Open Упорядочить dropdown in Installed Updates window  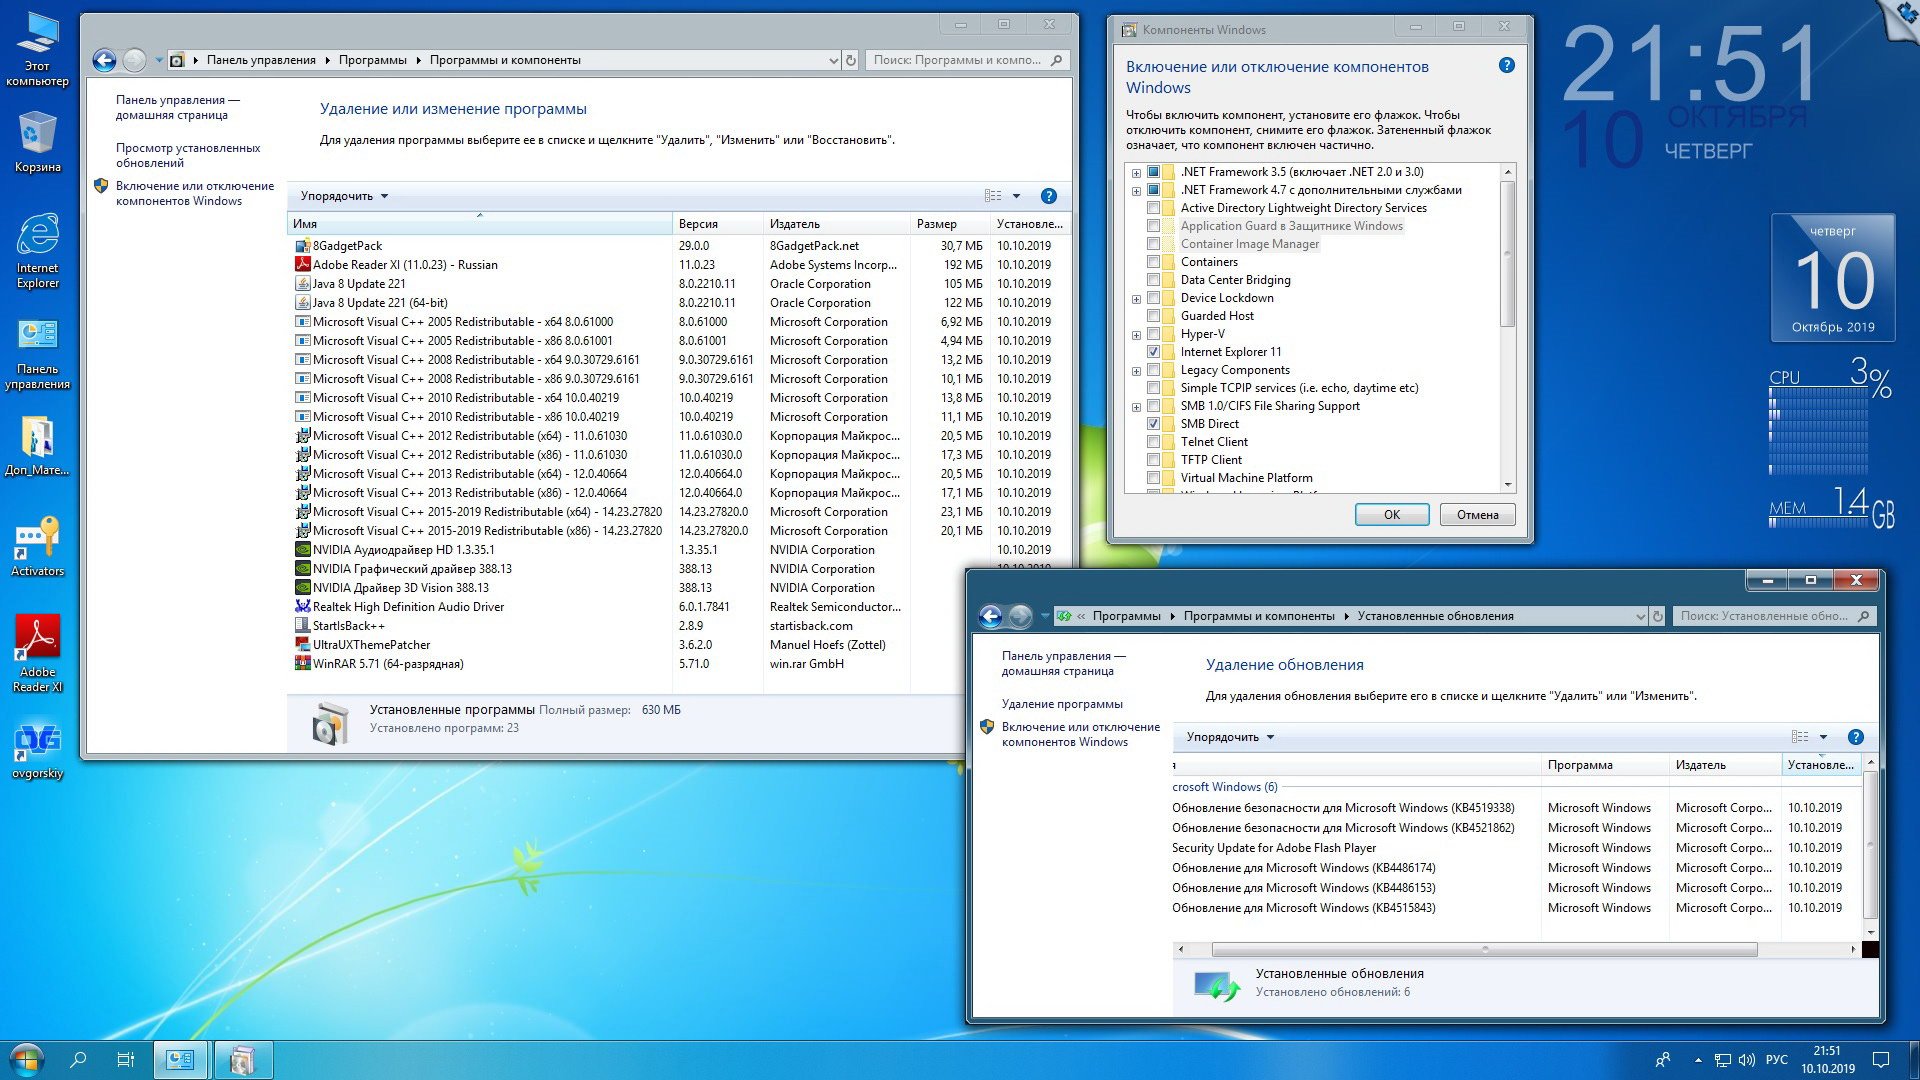click(x=1230, y=737)
